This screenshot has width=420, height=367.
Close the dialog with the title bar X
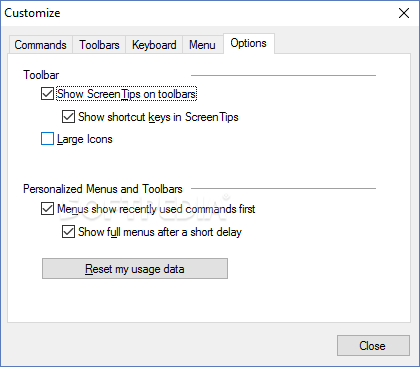(x=404, y=13)
